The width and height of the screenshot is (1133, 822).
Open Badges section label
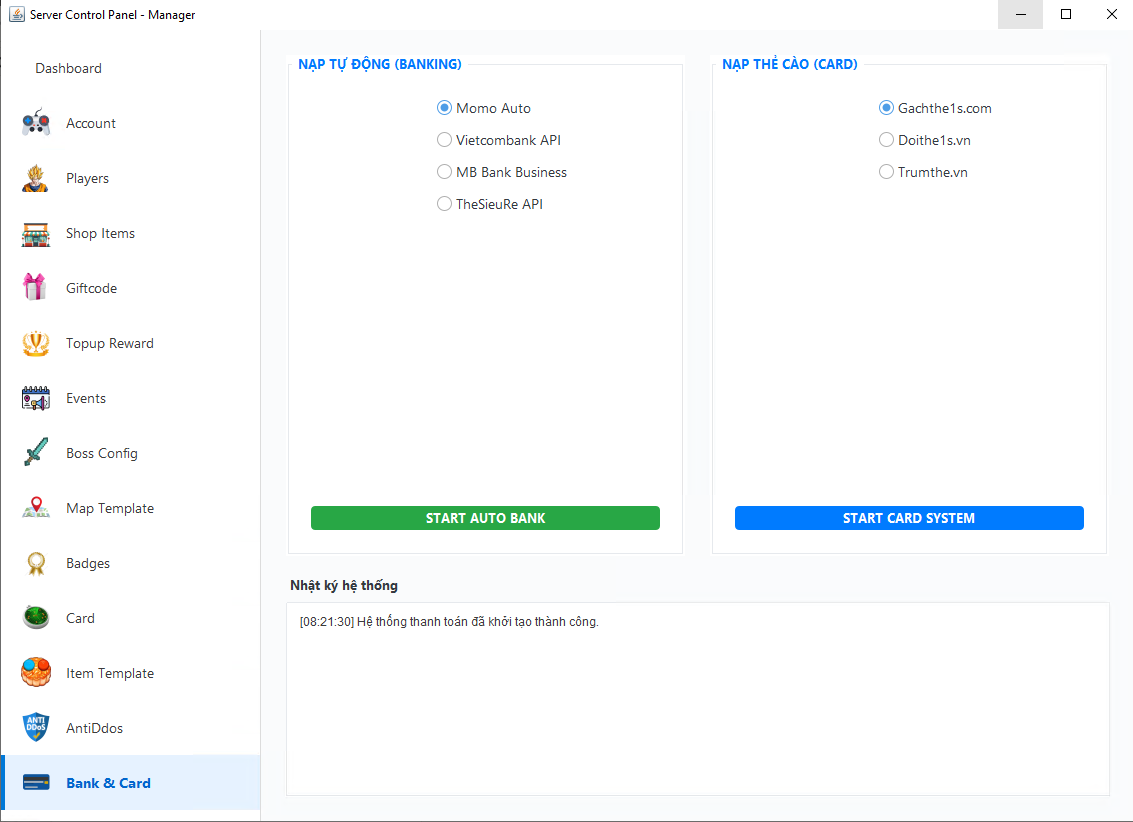coord(88,563)
